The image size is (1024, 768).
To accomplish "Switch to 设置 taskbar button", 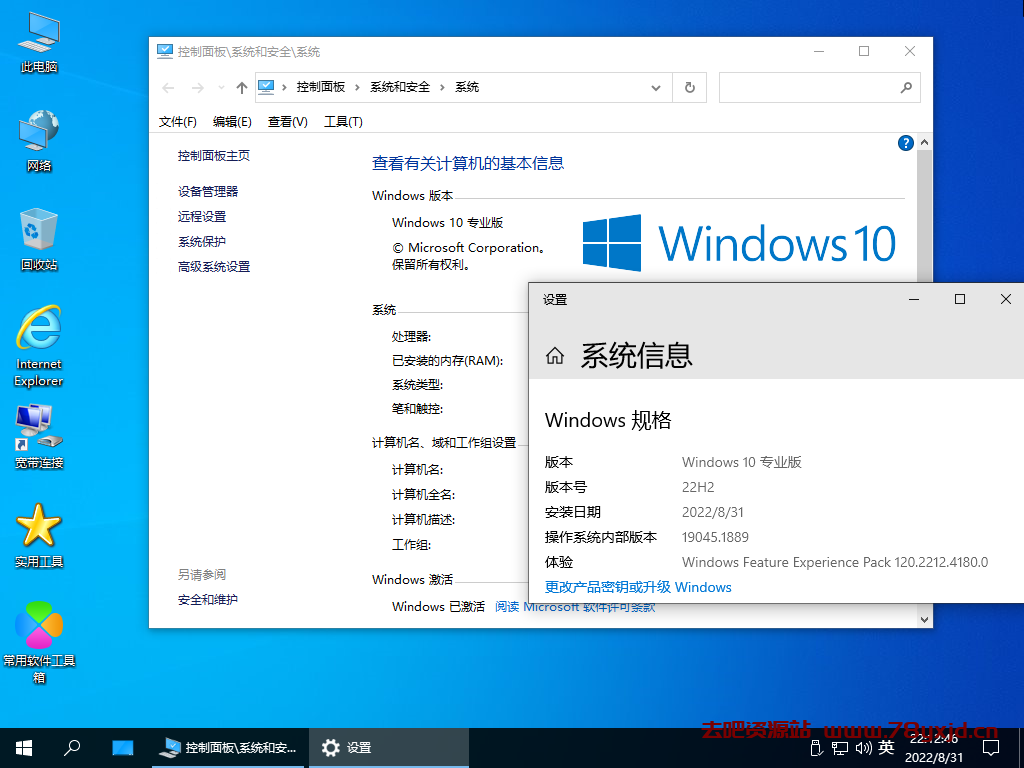I will 389,748.
